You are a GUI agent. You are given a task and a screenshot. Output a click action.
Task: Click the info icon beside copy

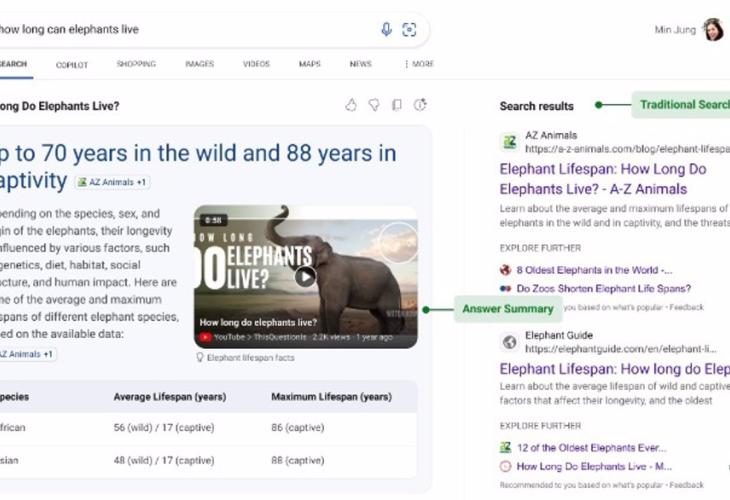[420, 105]
